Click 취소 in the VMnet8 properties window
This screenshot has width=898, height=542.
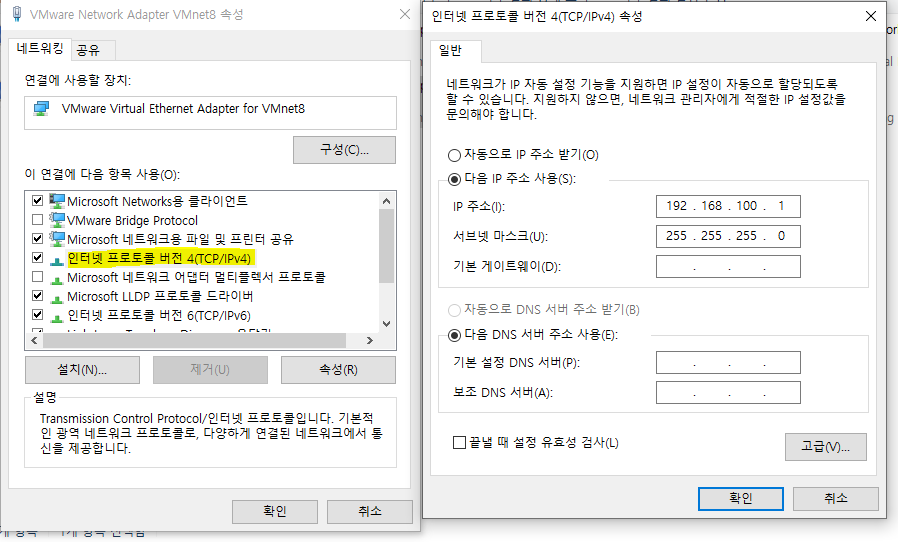tap(369, 512)
